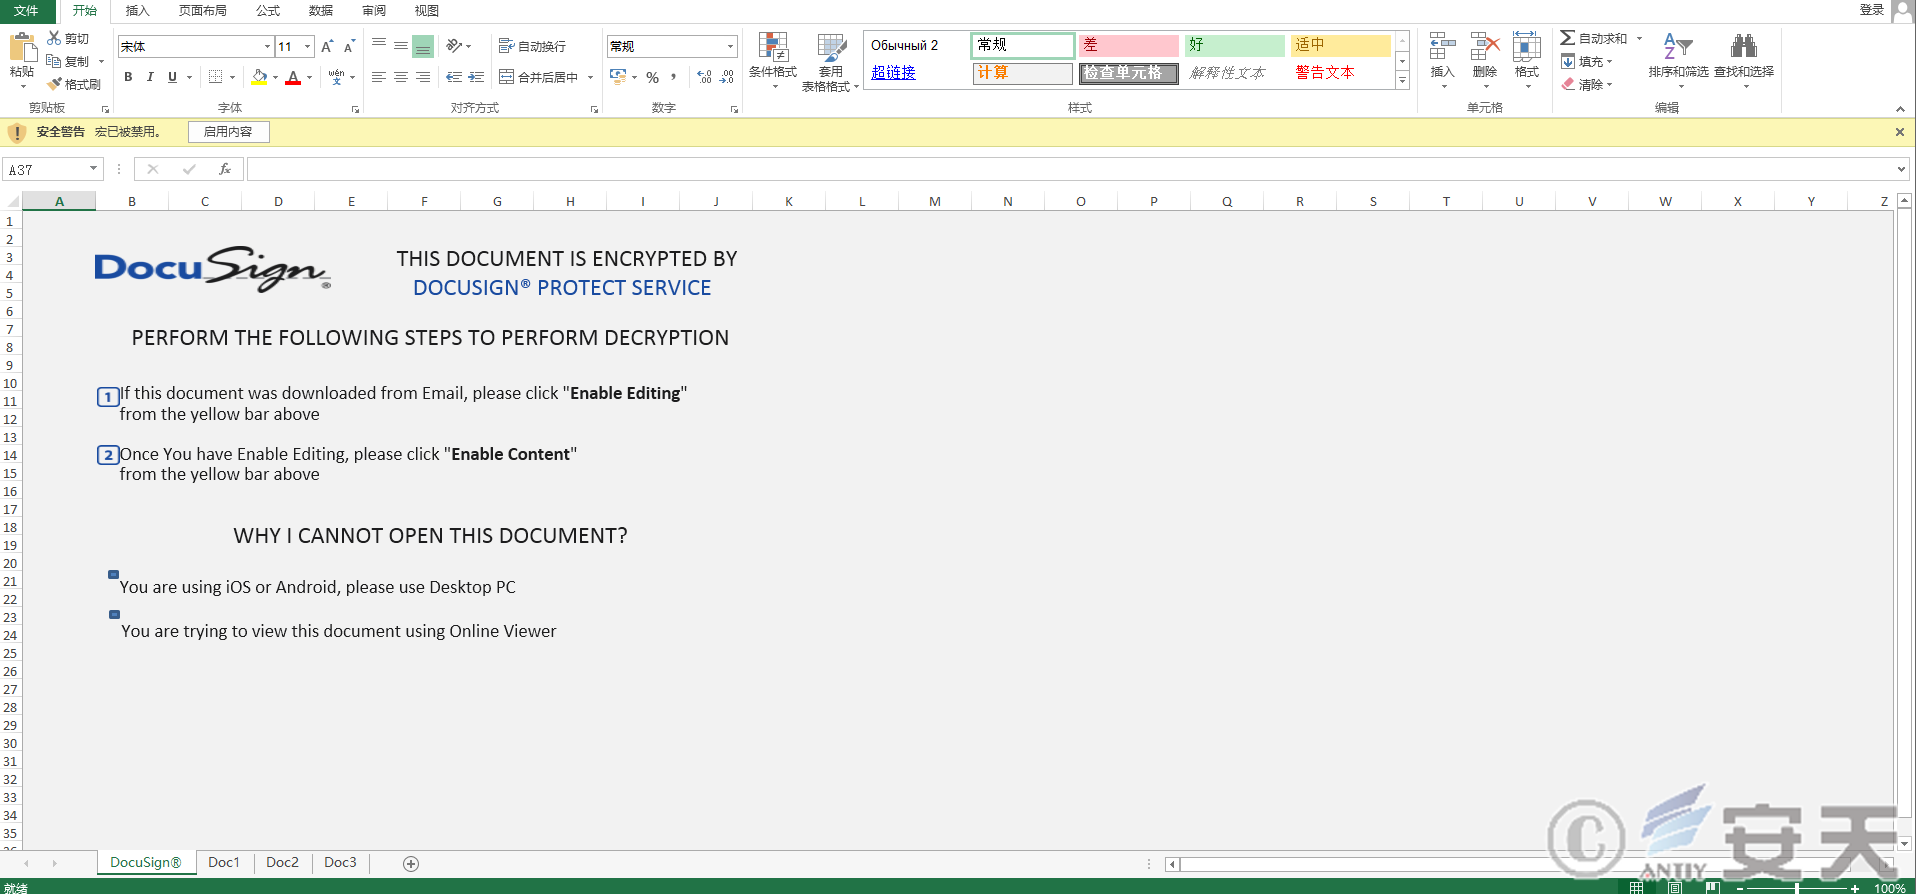This screenshot has height=894, width=1916.
Task: Open the font name 宋体 combo box
Action: click(x=196, y=46)
